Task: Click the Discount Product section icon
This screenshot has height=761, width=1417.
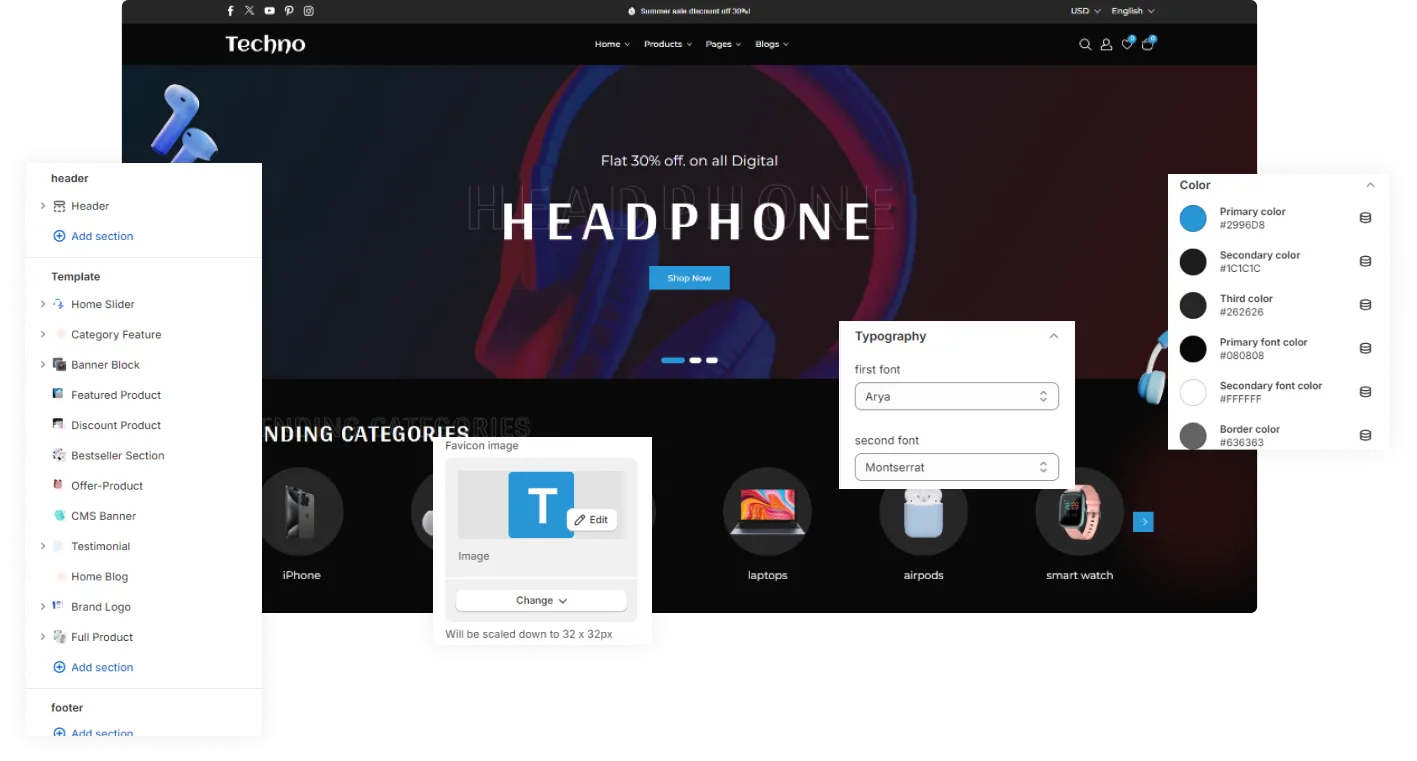Action: tap(59, 425)
